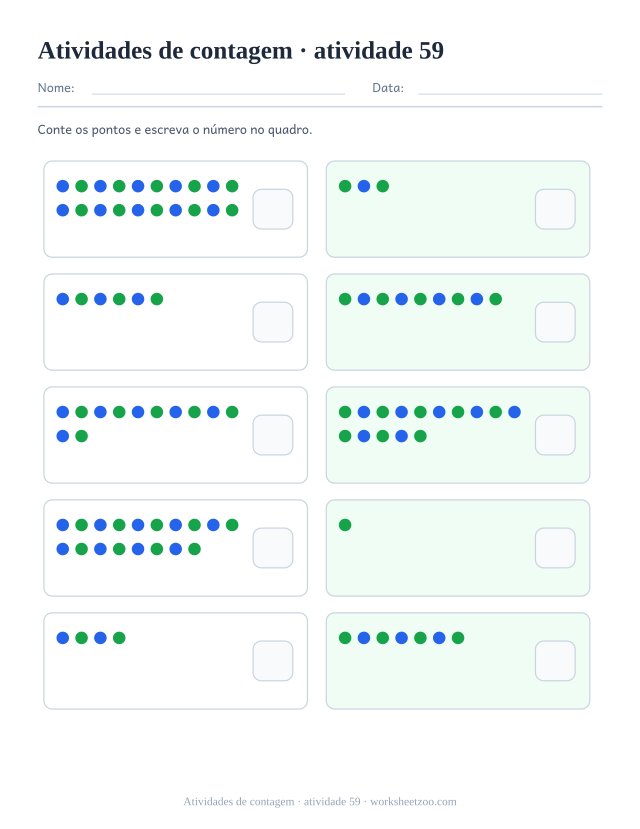
Task: Click the last green dot in the six-dot card
Action: coord(157,299)
